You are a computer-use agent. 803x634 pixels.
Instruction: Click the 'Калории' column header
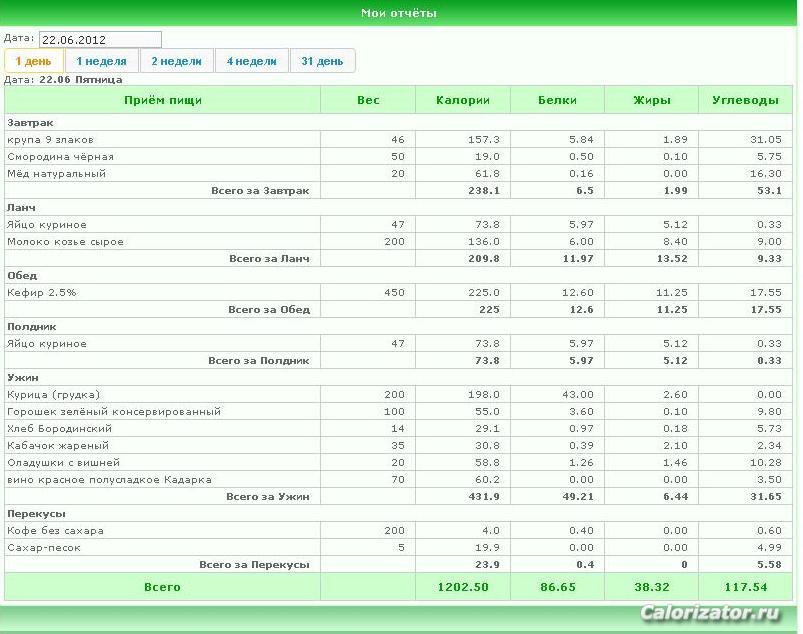(x=463, y=100)
